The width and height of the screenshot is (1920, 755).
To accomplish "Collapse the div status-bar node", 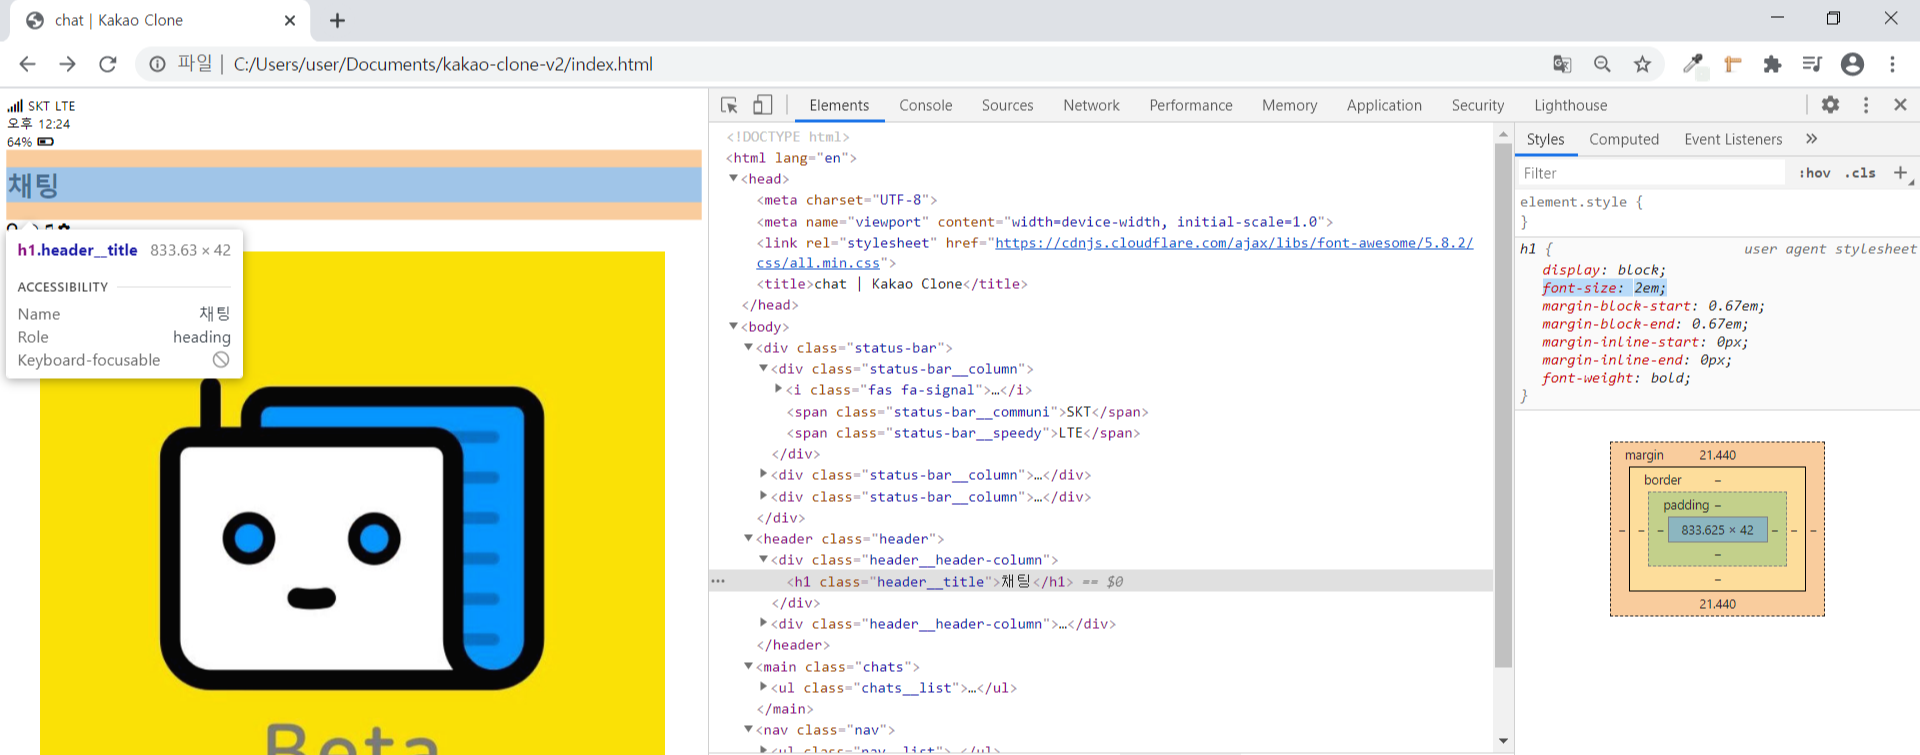I will (748, 347).
